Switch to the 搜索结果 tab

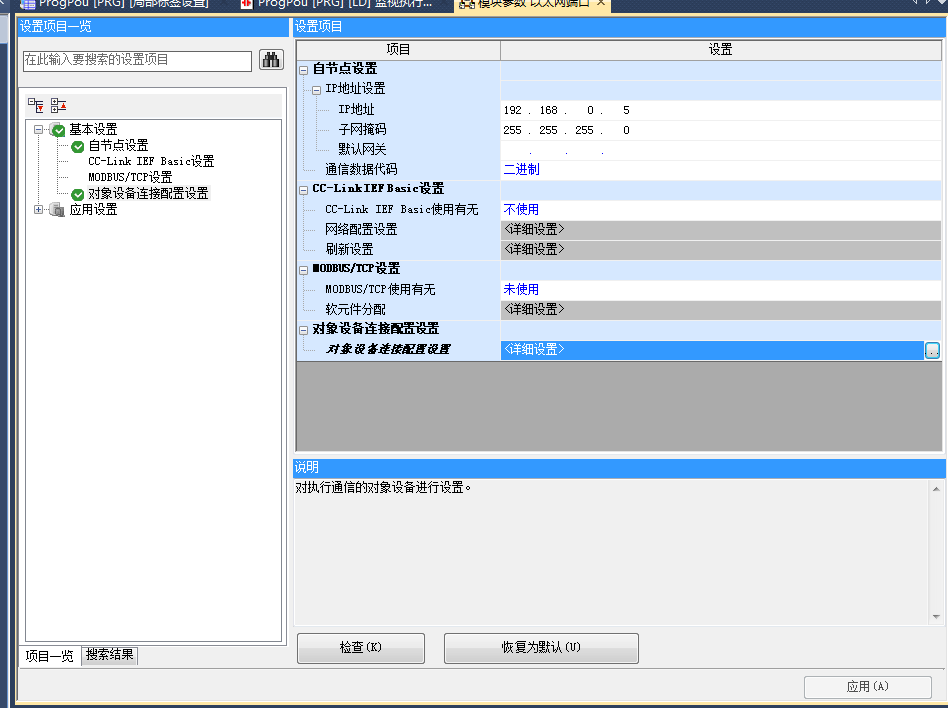110,655
